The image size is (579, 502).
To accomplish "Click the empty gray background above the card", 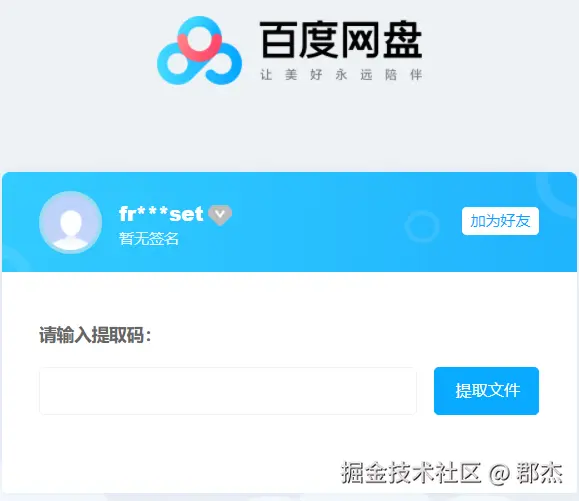I will 290,133.
